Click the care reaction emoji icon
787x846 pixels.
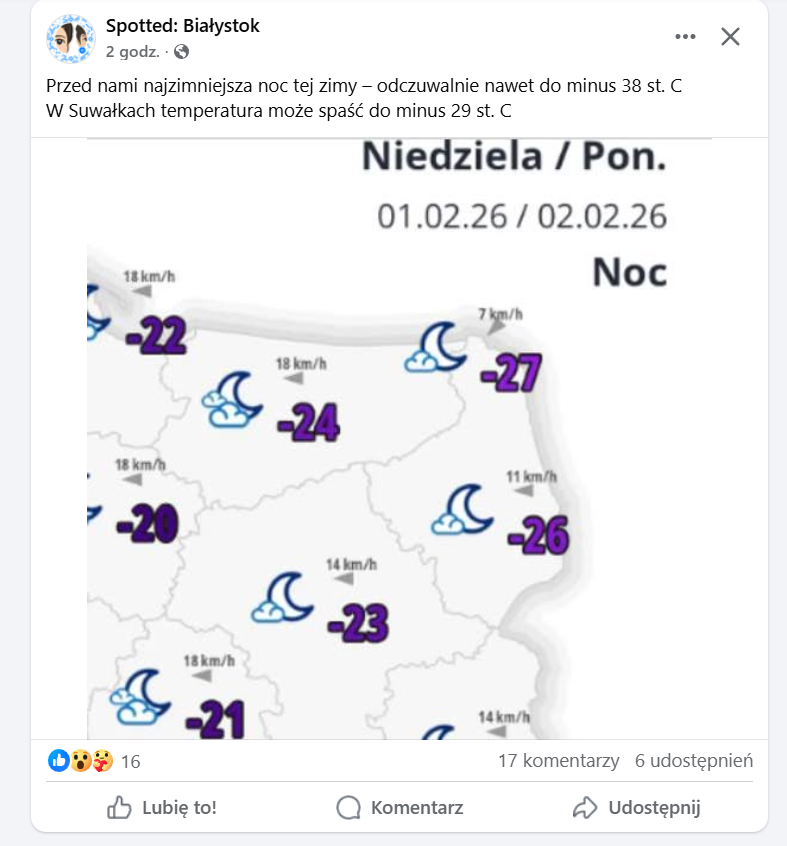tap(102, 761)
